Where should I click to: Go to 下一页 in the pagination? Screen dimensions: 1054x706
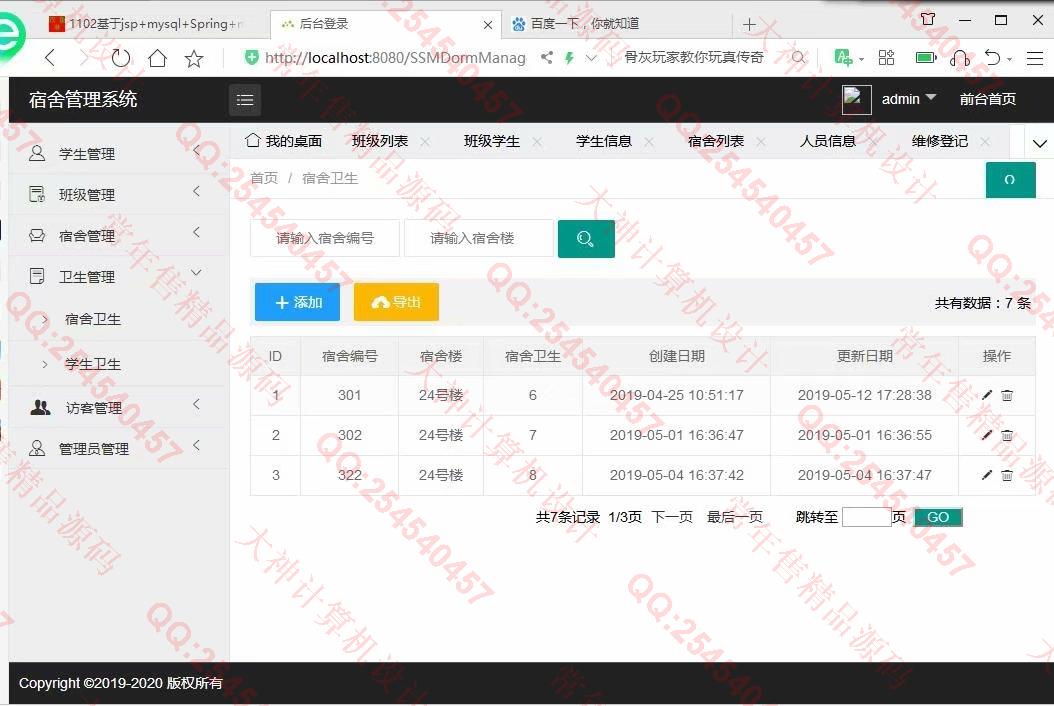click(x=672, y=517)
